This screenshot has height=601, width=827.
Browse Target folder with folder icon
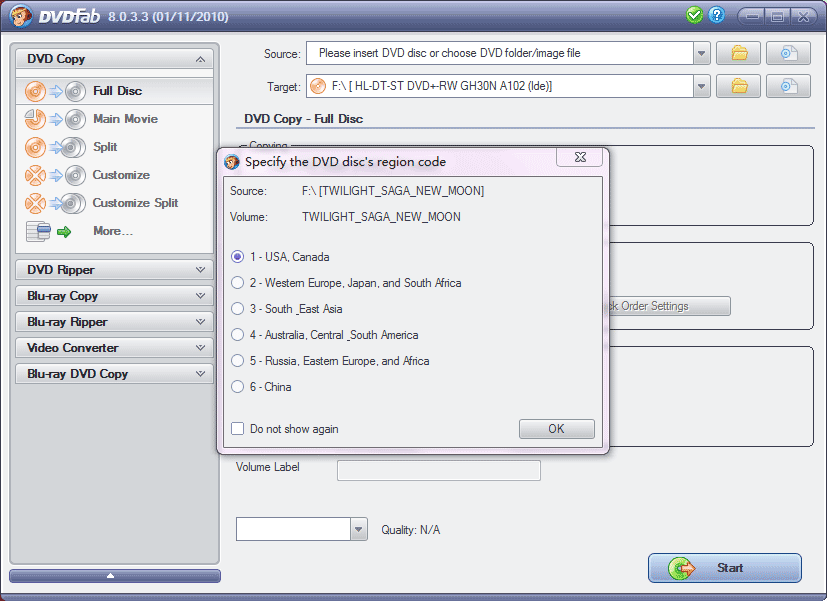[738, 86]
